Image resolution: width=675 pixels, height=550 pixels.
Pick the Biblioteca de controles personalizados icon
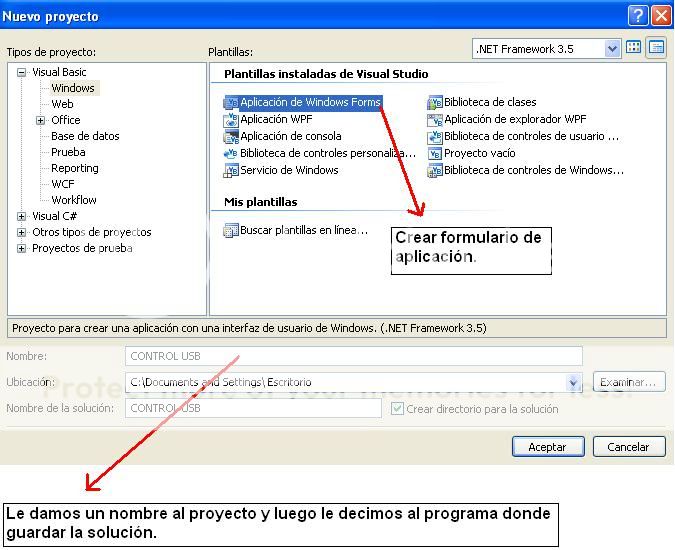(231, 153)
